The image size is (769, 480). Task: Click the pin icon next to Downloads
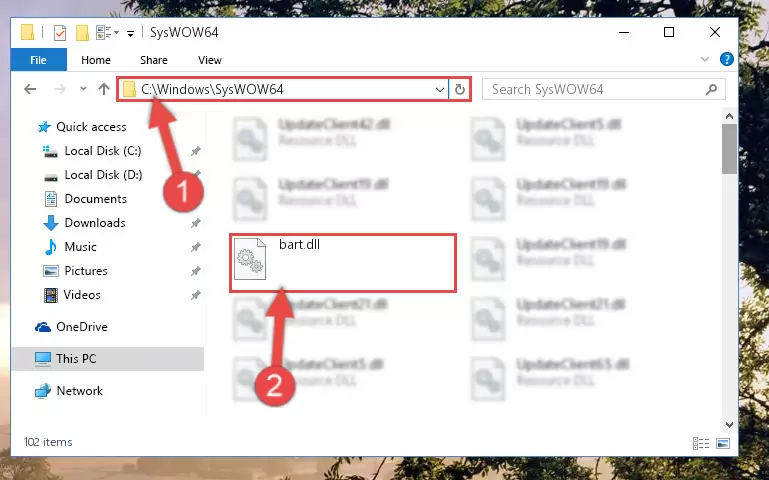[x=196, y=223]
